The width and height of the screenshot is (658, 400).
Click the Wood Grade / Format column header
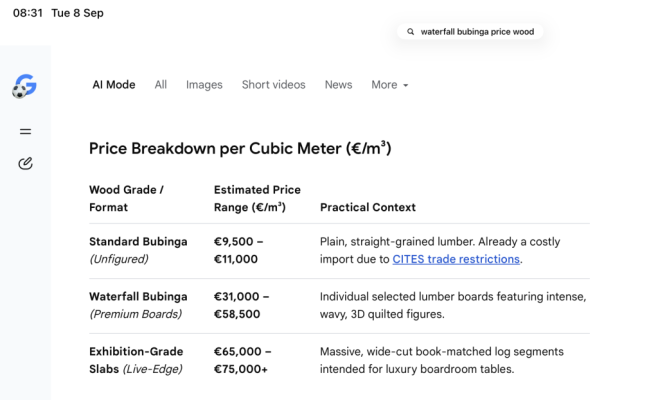point(126,199)
